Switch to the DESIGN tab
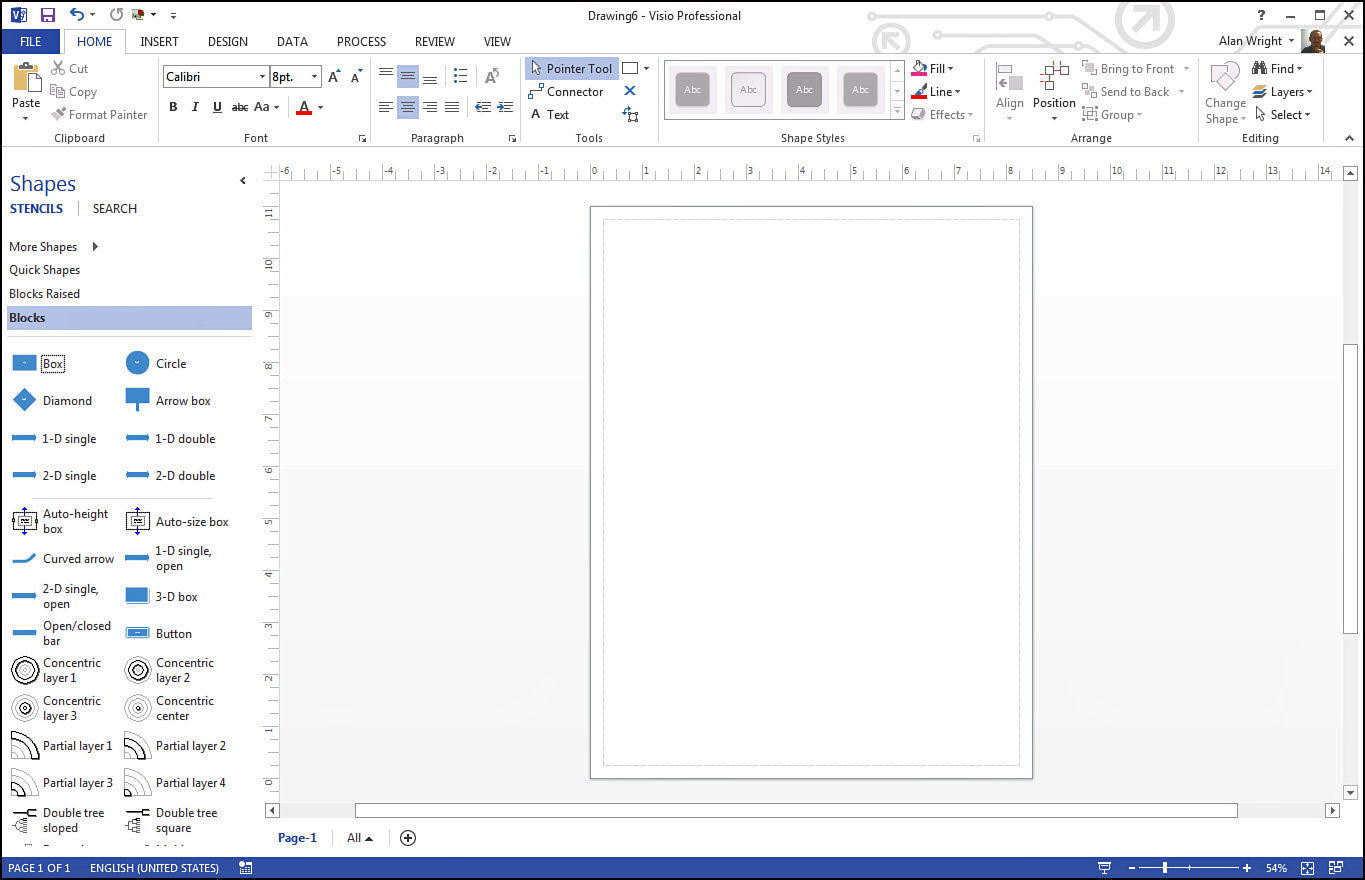This screenshot has width=1365, height=880. [228, 41]
